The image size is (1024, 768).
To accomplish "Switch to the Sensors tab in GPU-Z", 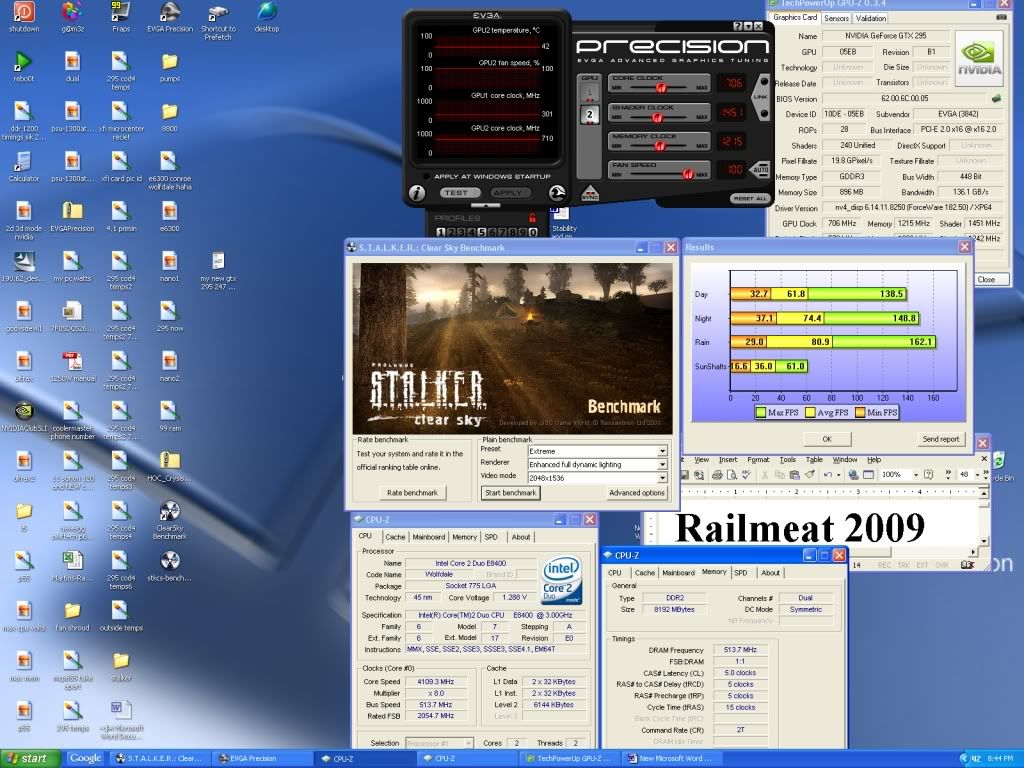I will point(836,18).
